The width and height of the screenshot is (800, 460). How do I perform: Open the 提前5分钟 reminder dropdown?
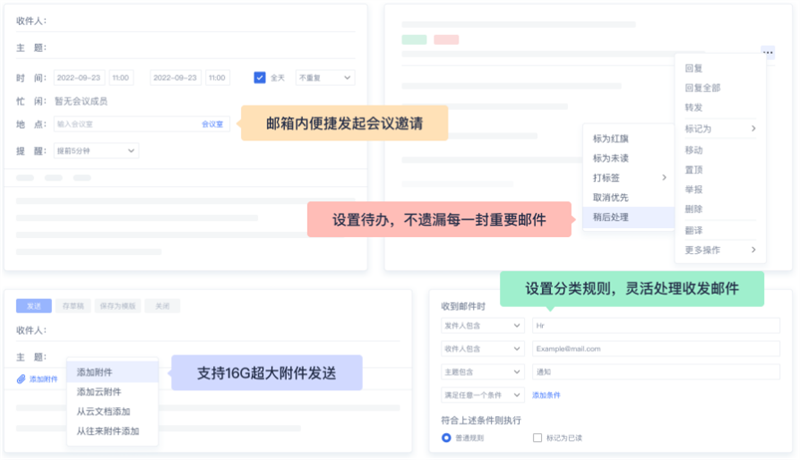click(x=96, y=150)
